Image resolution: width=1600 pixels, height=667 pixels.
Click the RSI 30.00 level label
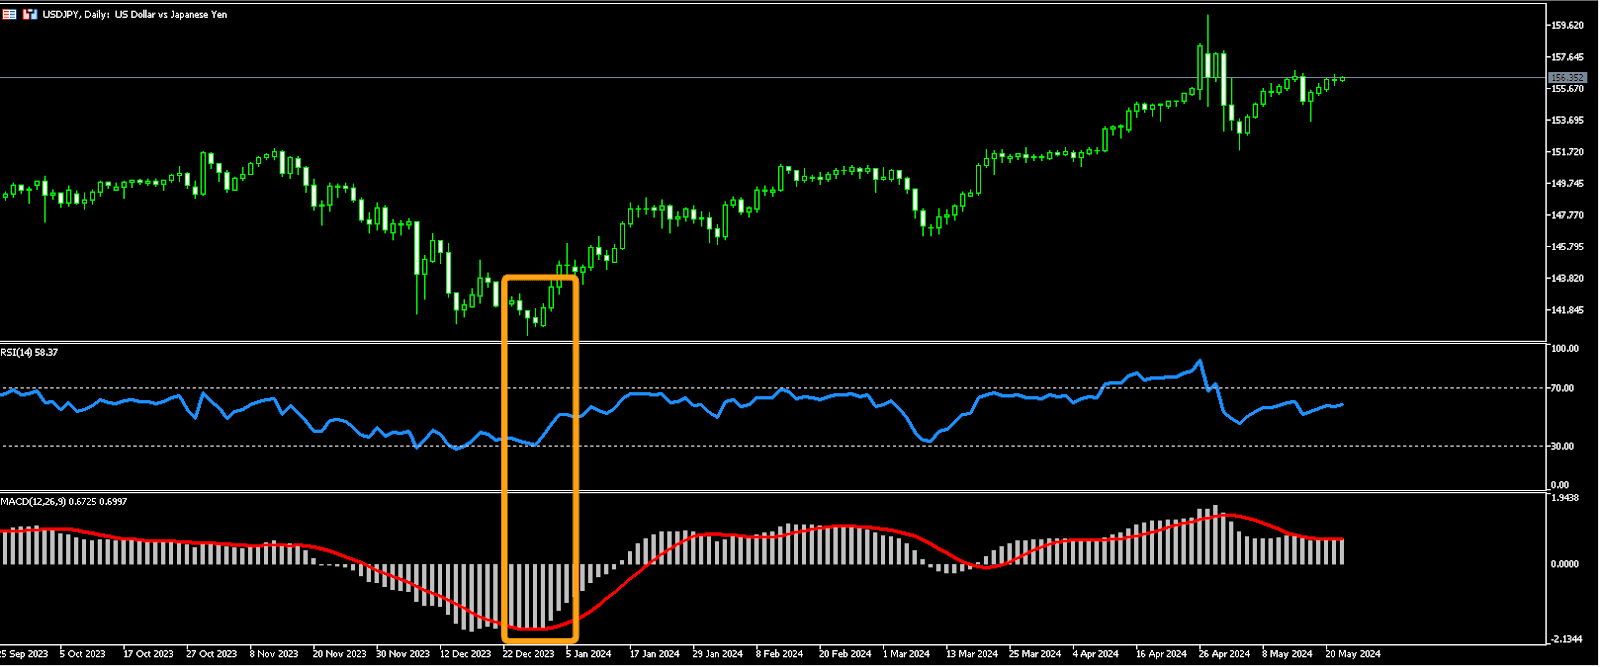tap(1562, 446)
